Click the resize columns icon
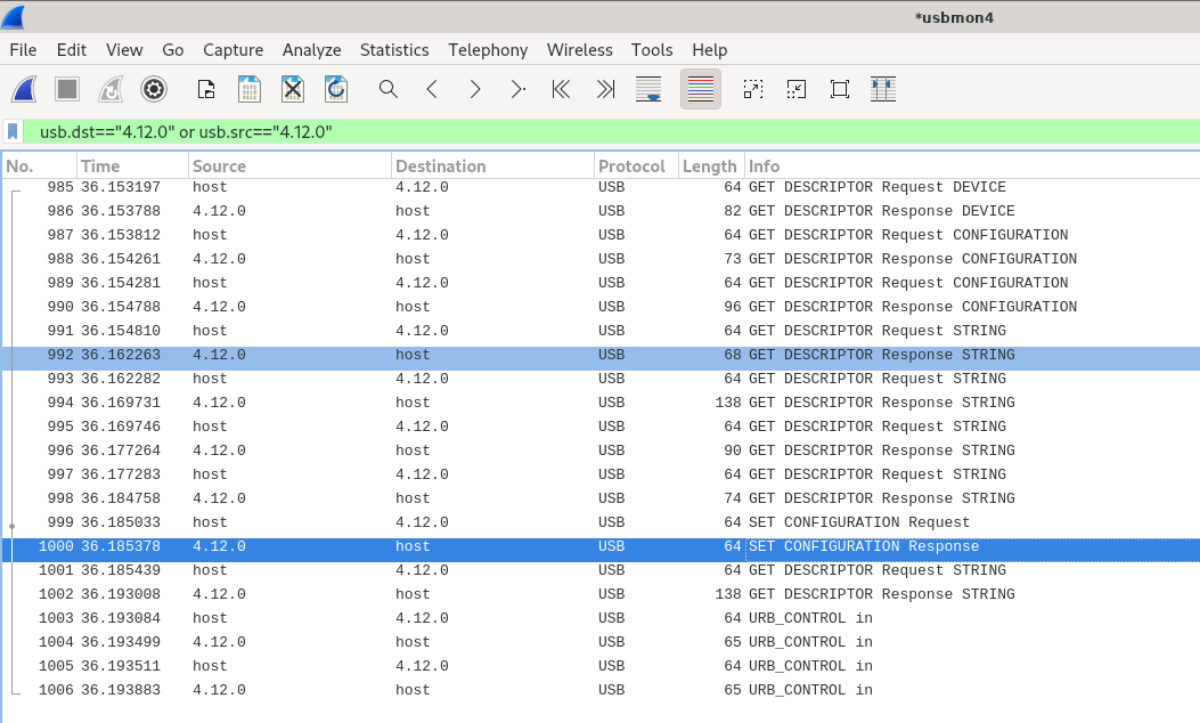Viewport: 1200px width, 723px height. [x=882, y=90]
